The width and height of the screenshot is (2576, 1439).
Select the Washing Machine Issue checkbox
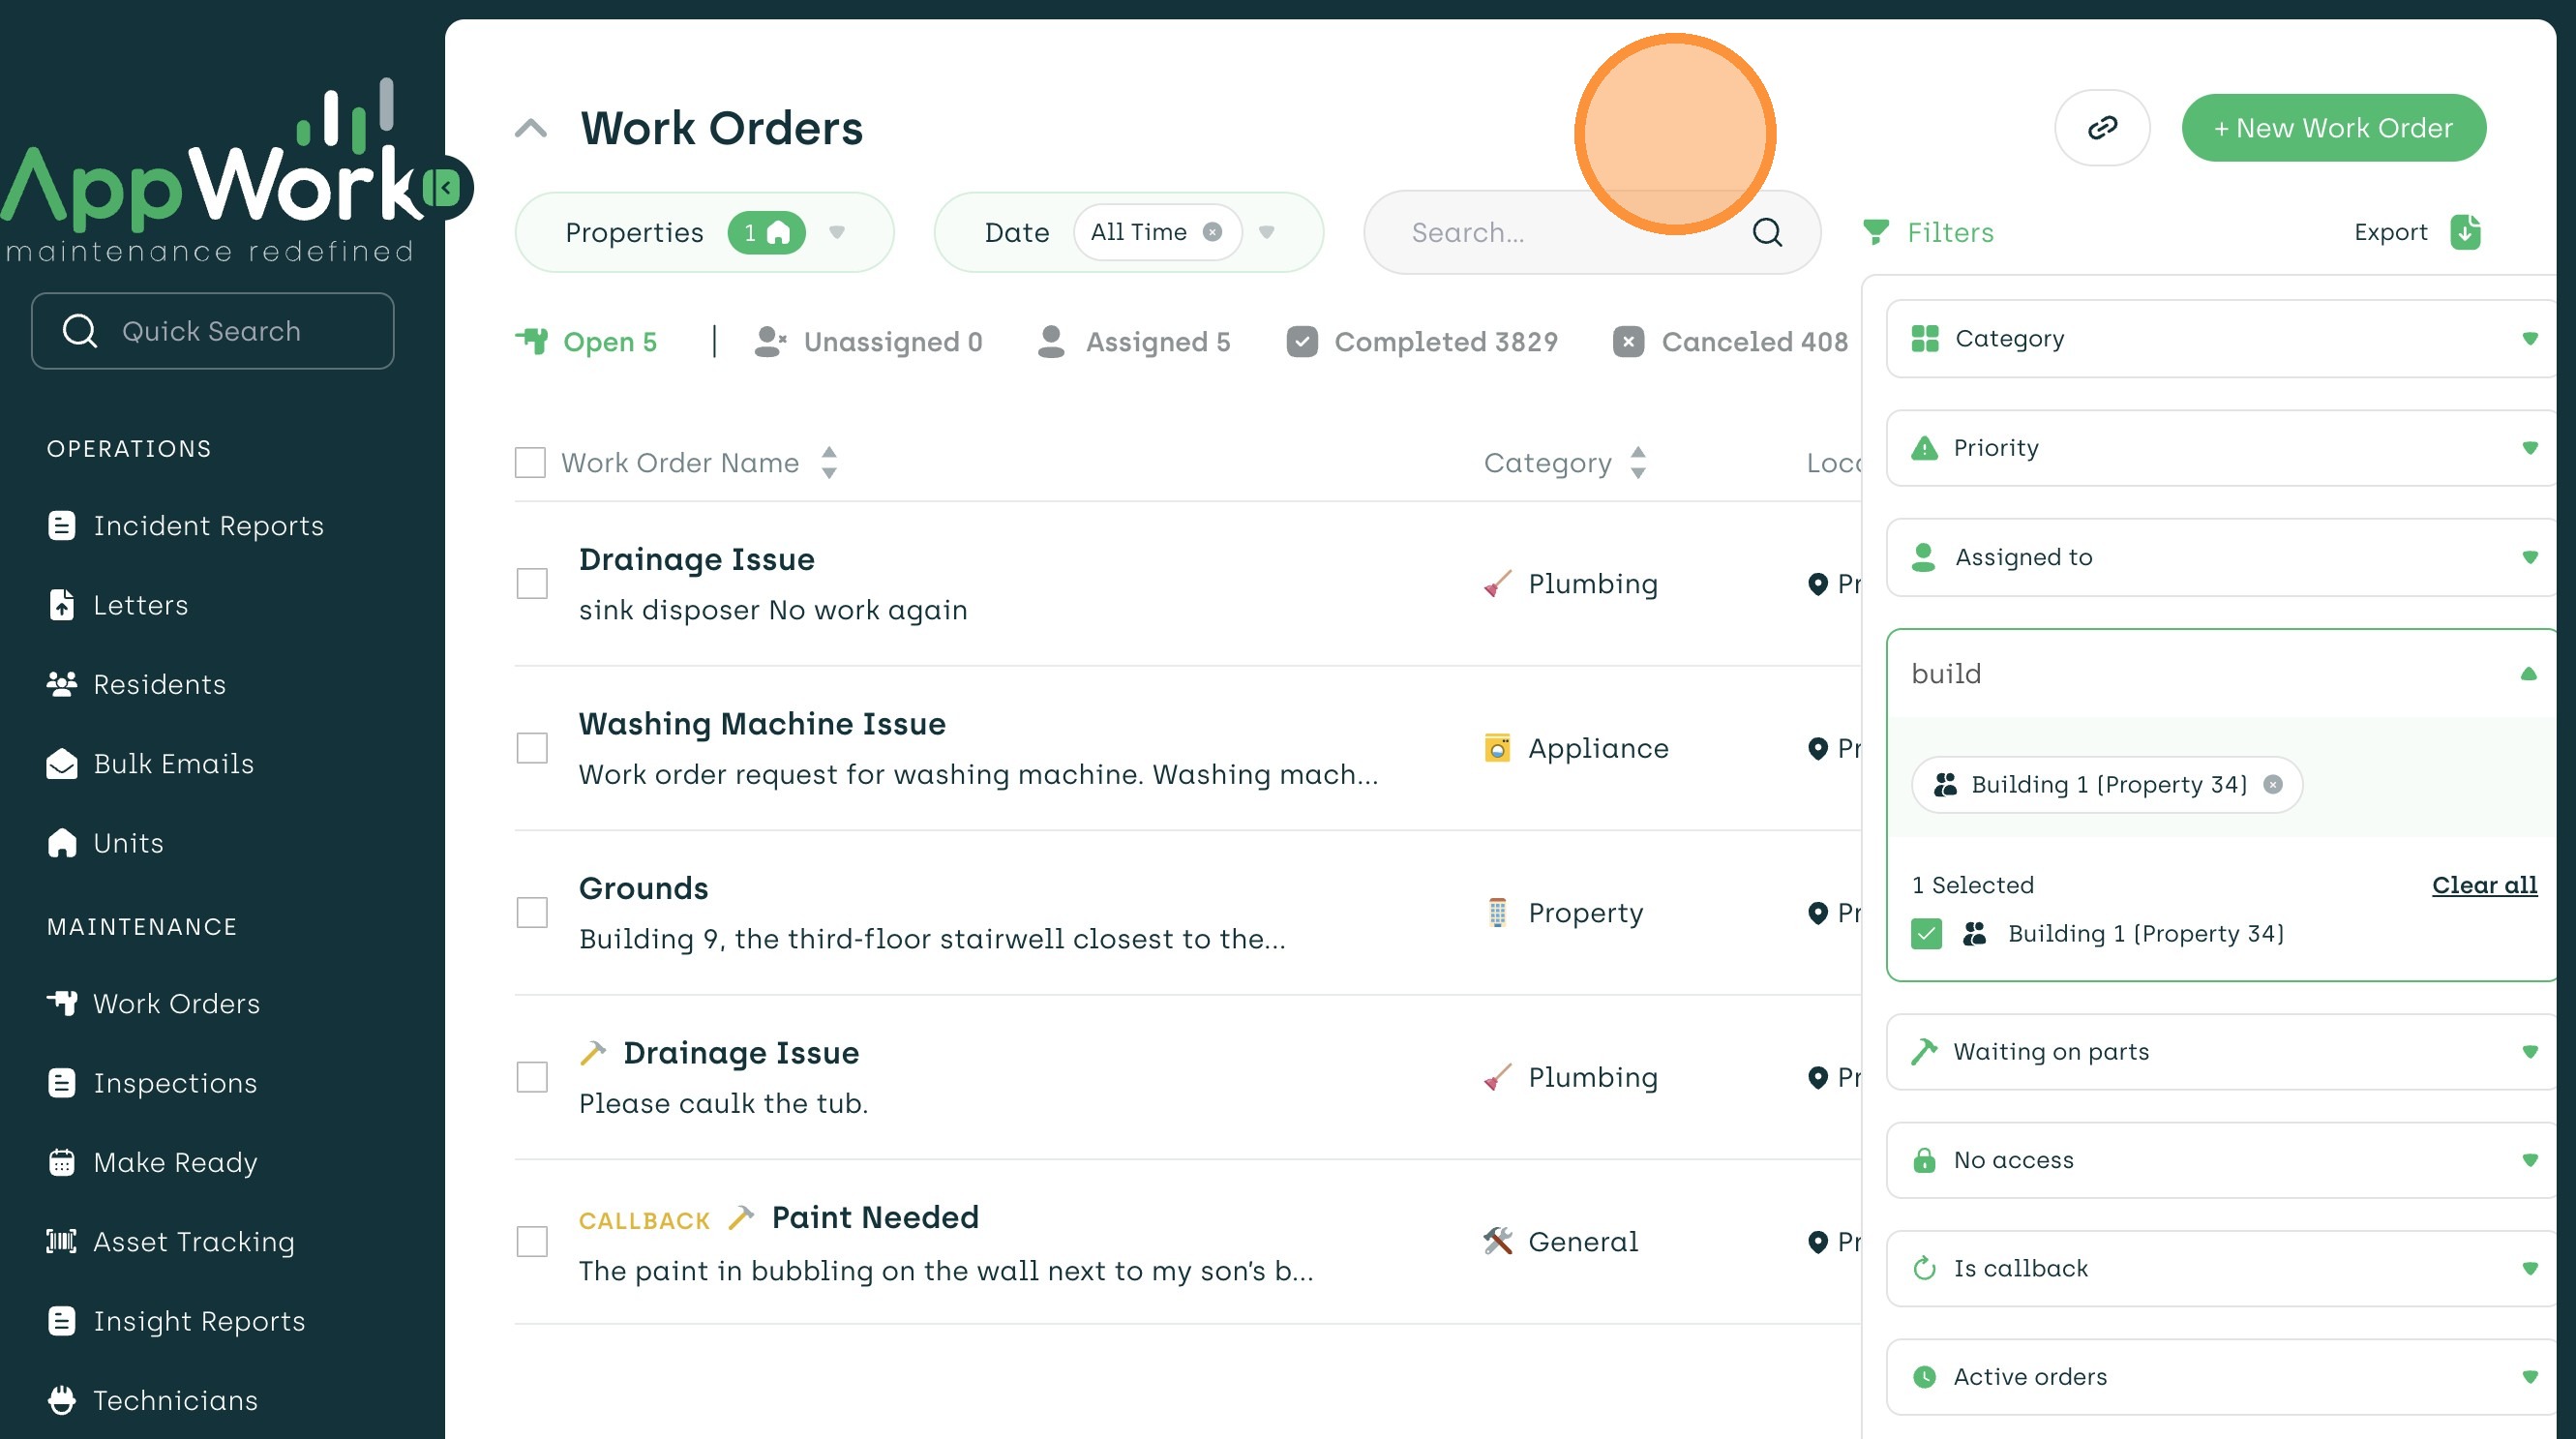point(532,748)
